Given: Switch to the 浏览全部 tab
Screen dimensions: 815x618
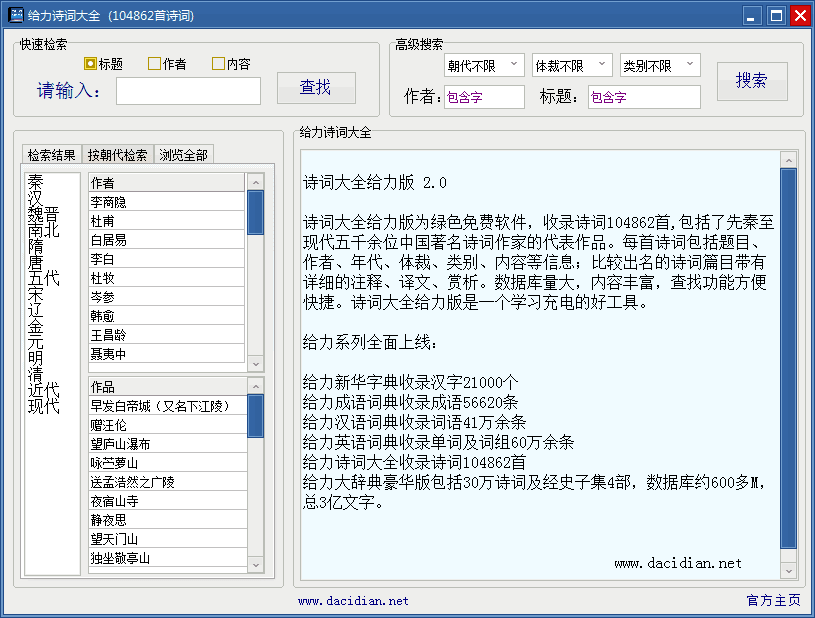Looking at the screenshot, I should point(184,155).
